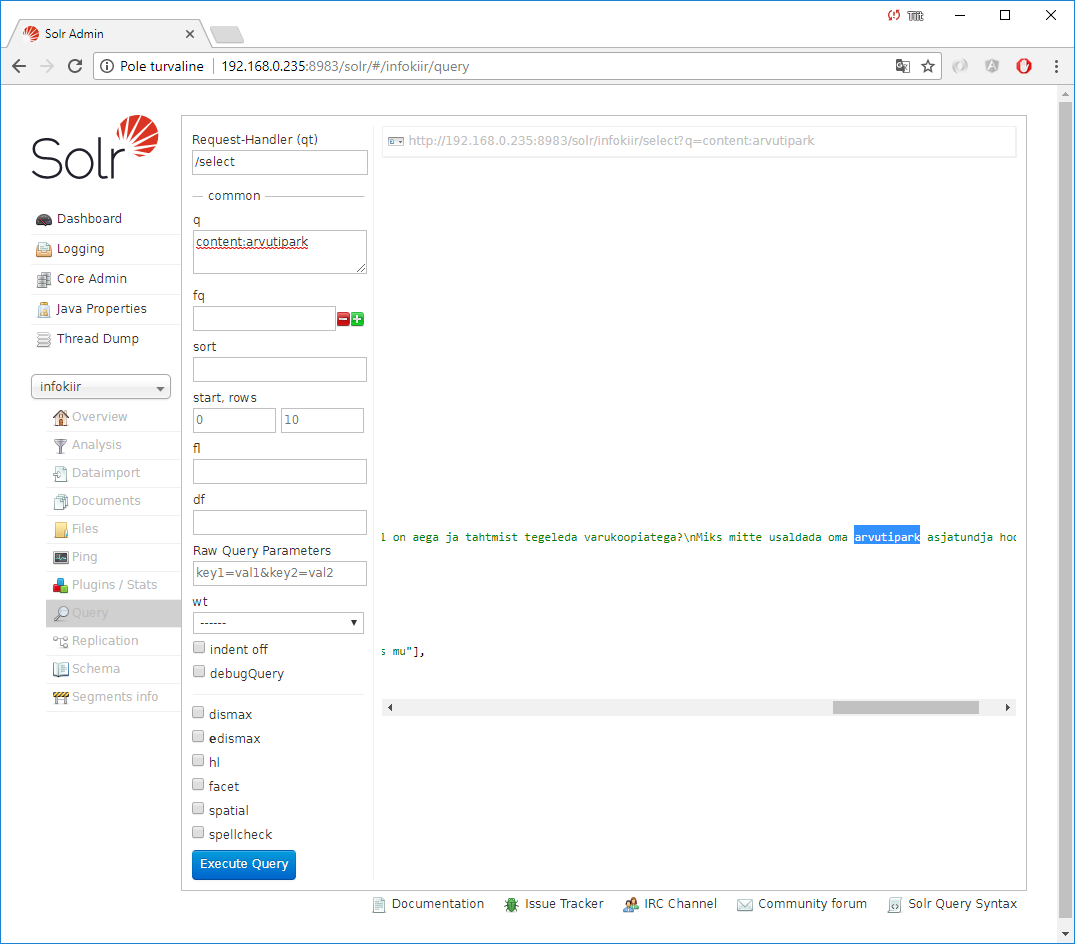Open the infokiir core selector dropdown
The height and width of the screenshot is (944, 1075).
point(101,387)
